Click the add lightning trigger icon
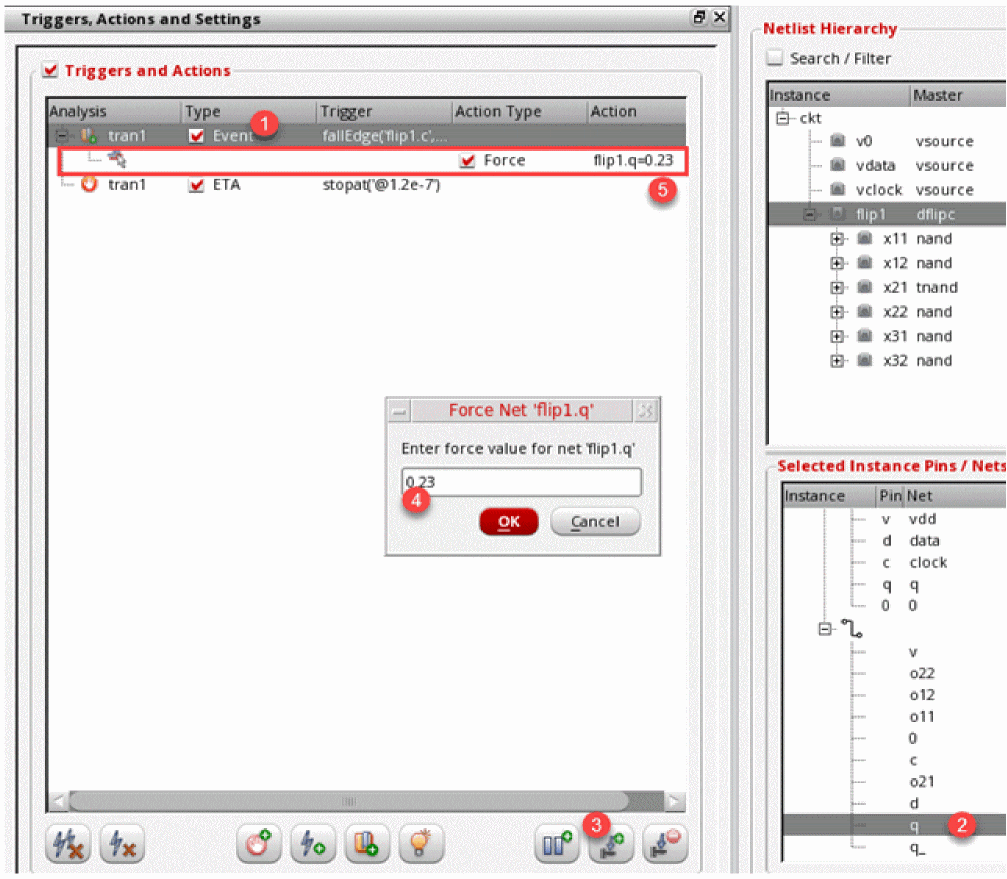Viewport: 1007px width, 879px height. [x=313, y=844]
